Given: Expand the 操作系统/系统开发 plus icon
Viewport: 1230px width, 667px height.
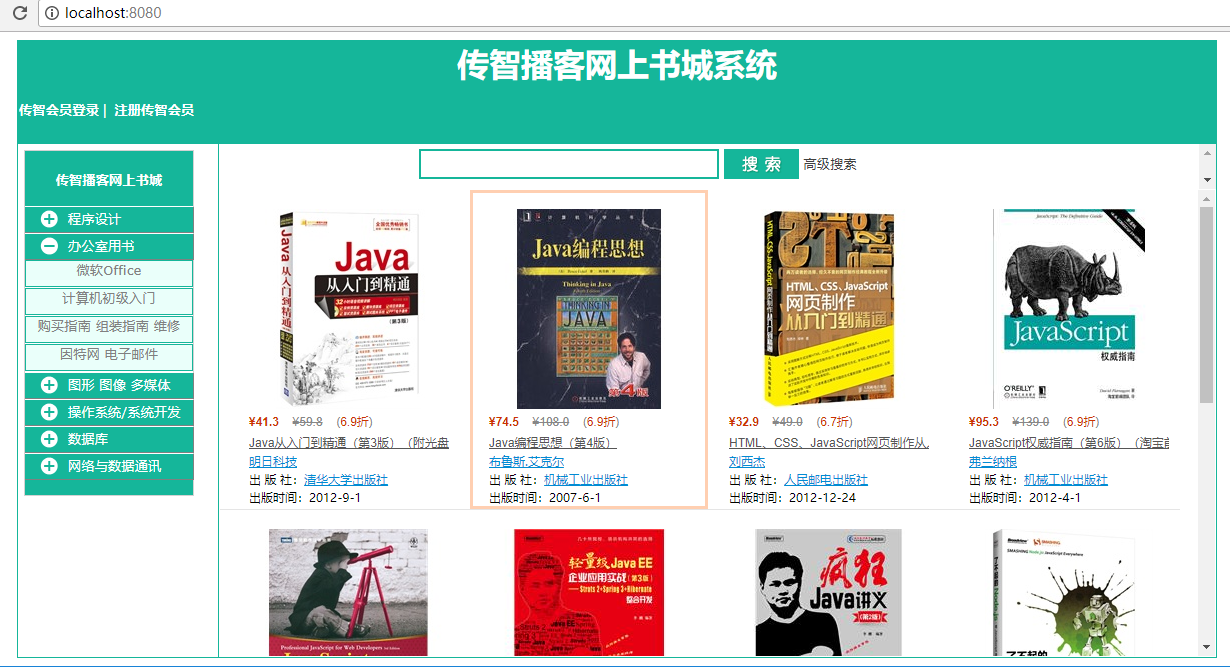Looking at the screenshot, I should click(49, 412).
